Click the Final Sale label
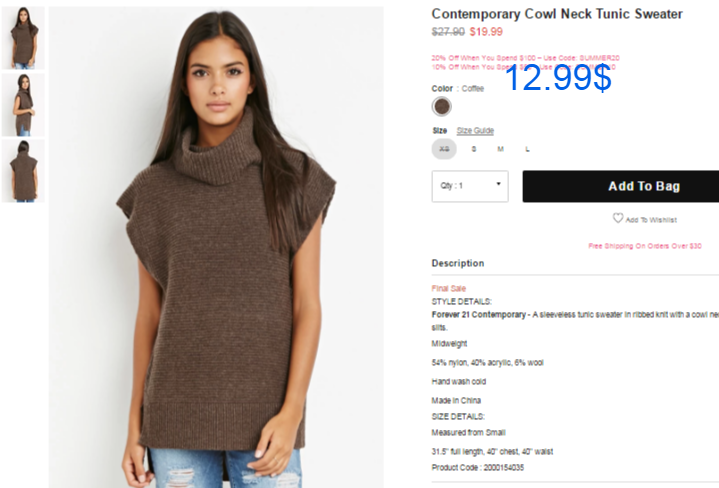The image size is (719, 488). point(448,288)
